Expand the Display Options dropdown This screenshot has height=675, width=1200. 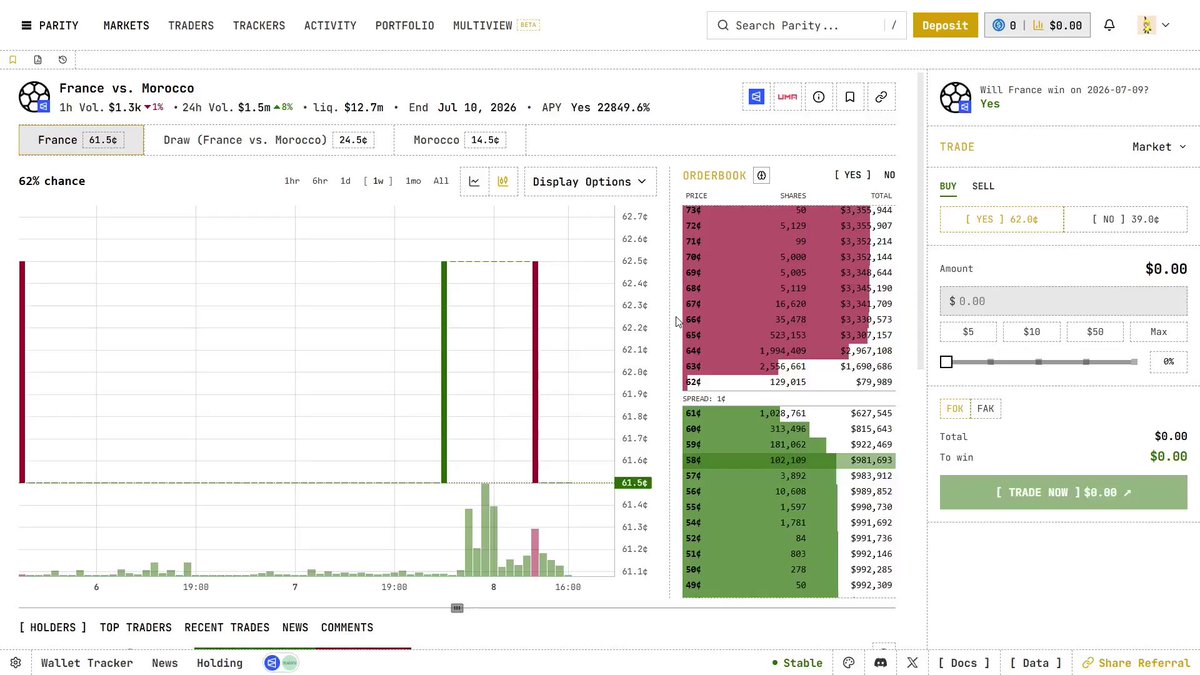point(590,181)
